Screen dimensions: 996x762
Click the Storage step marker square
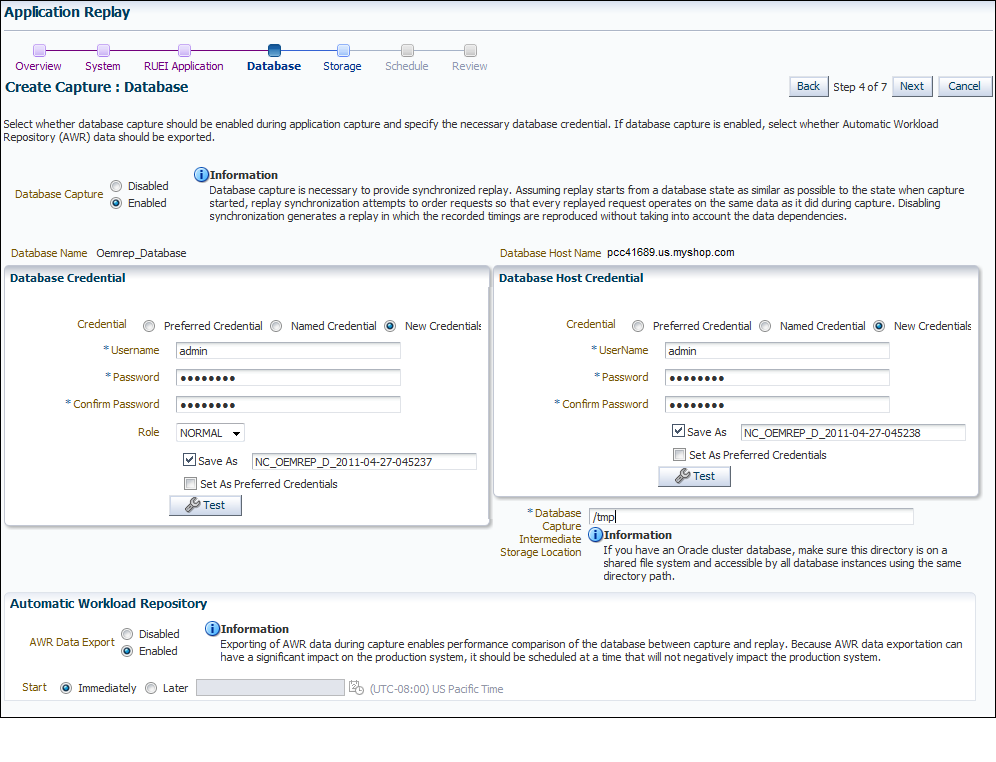[x=343, y=50]
